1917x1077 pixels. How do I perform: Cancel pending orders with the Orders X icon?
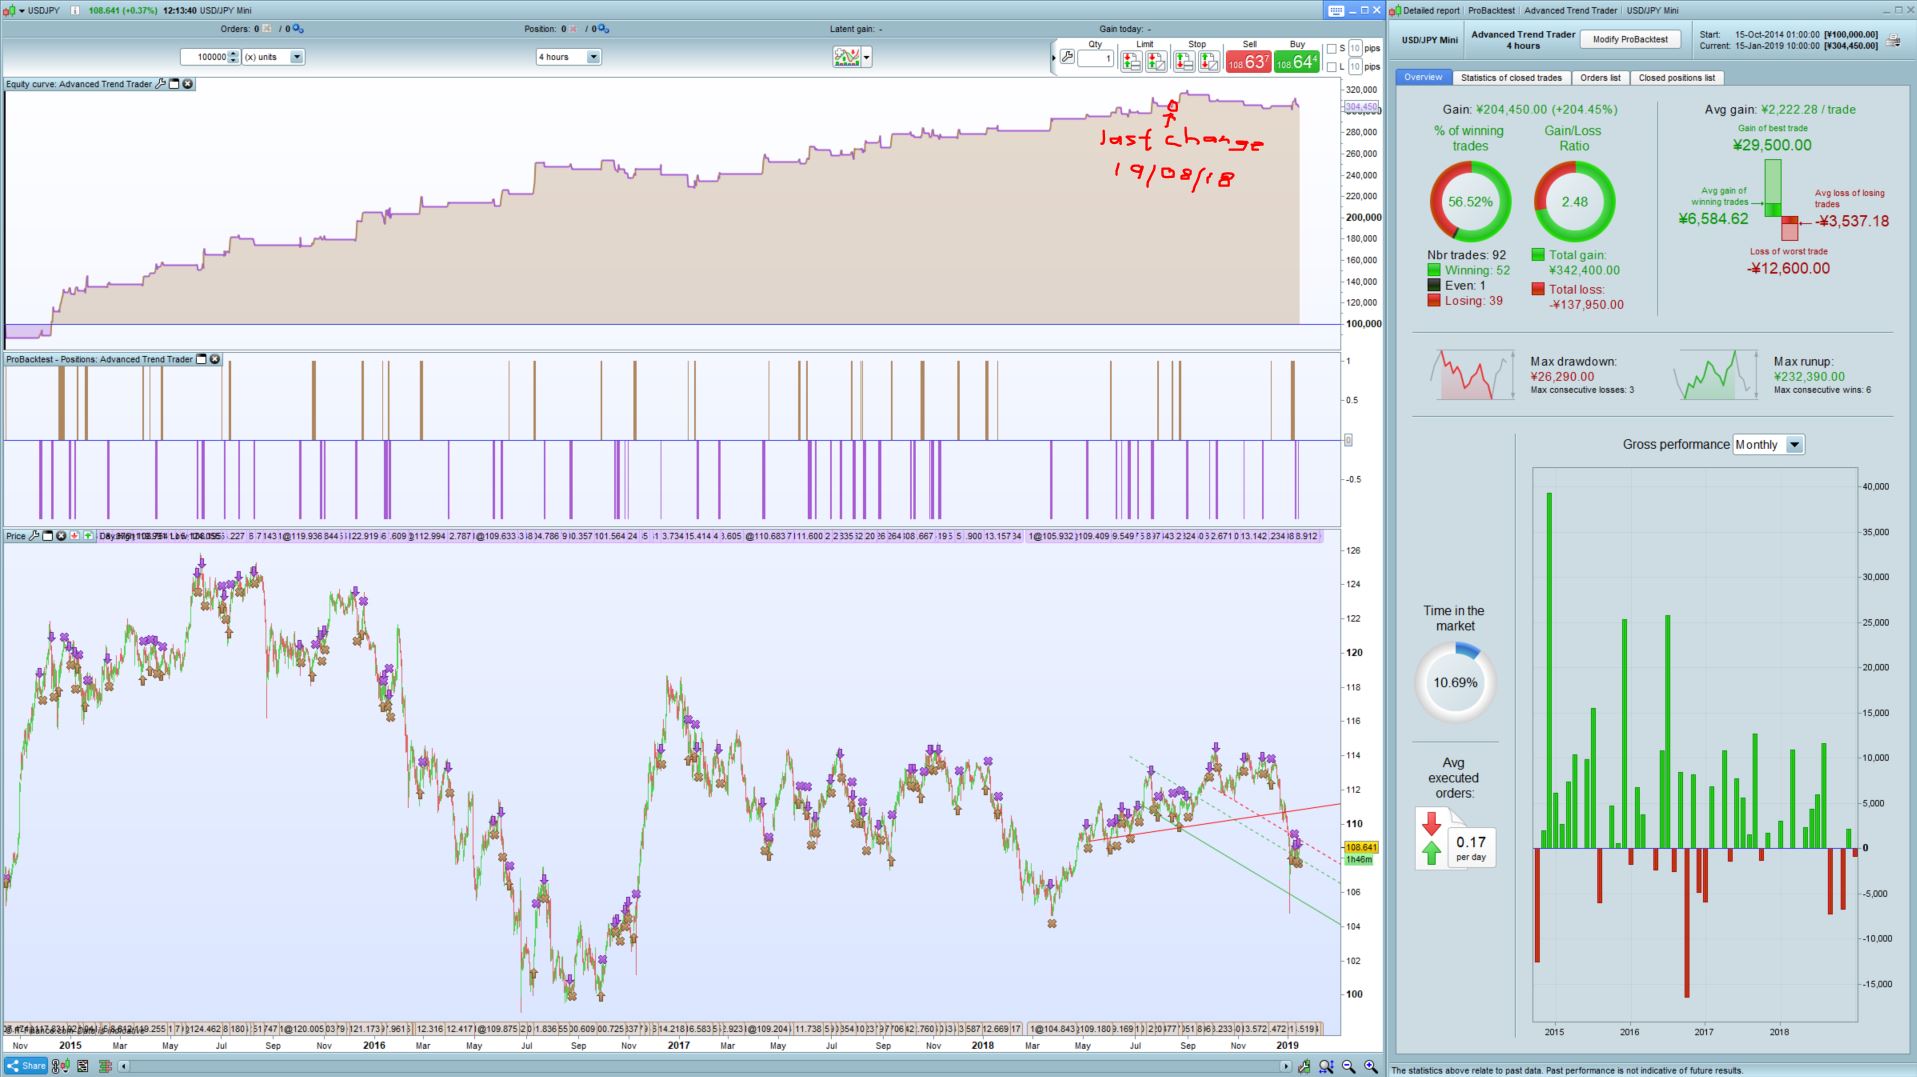pyautogui.click(x=267, y=29)
